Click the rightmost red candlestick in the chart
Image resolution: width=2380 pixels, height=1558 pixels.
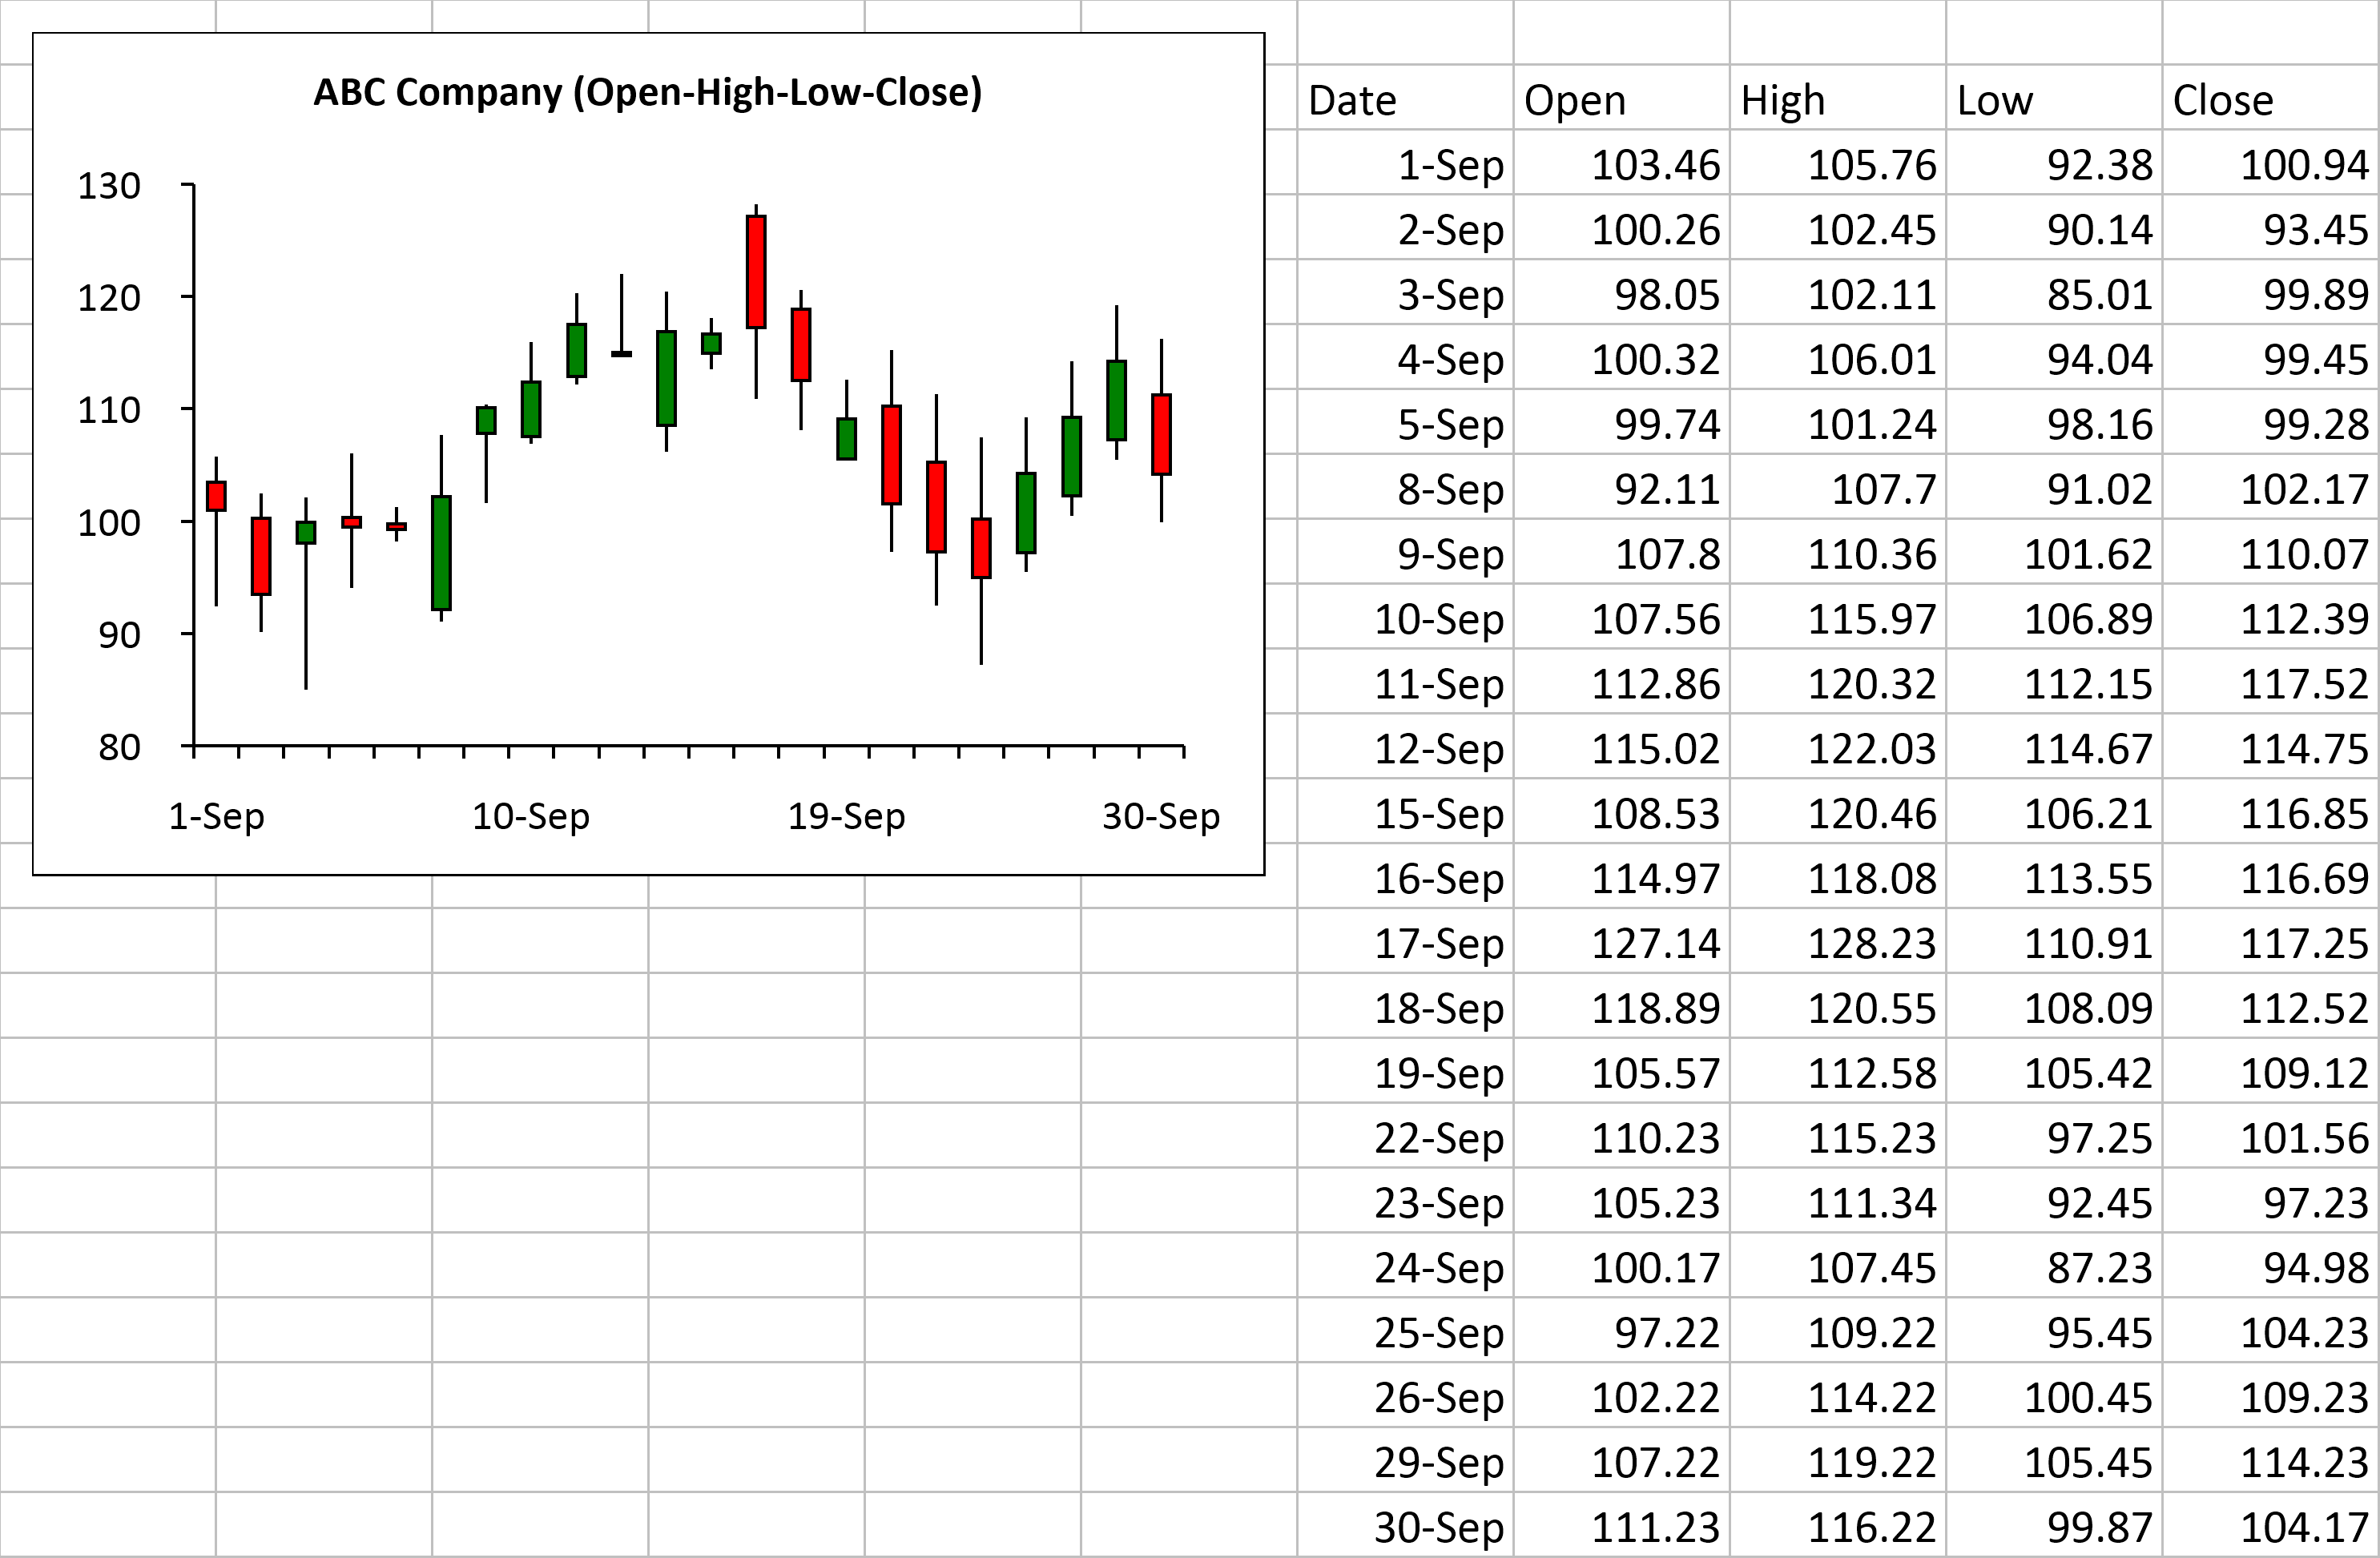point(1161,434)
